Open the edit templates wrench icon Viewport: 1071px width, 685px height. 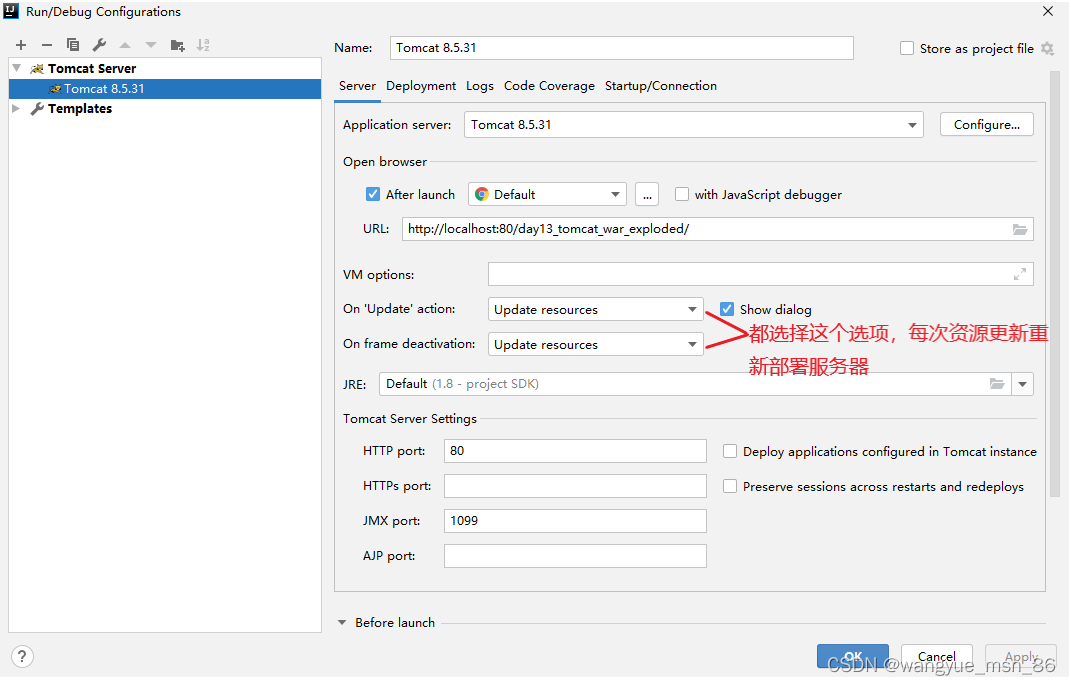pos(99,45)
